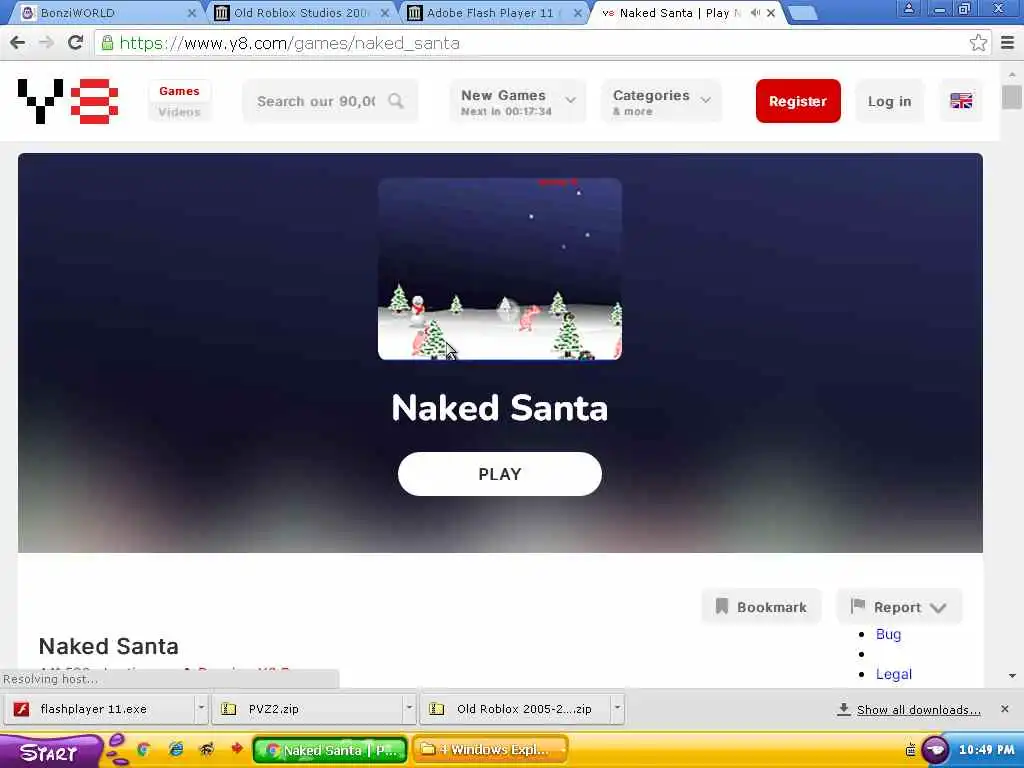The image size is (1024, 768).
Task: Click the search magnifier icon
Action: [396, 101]
